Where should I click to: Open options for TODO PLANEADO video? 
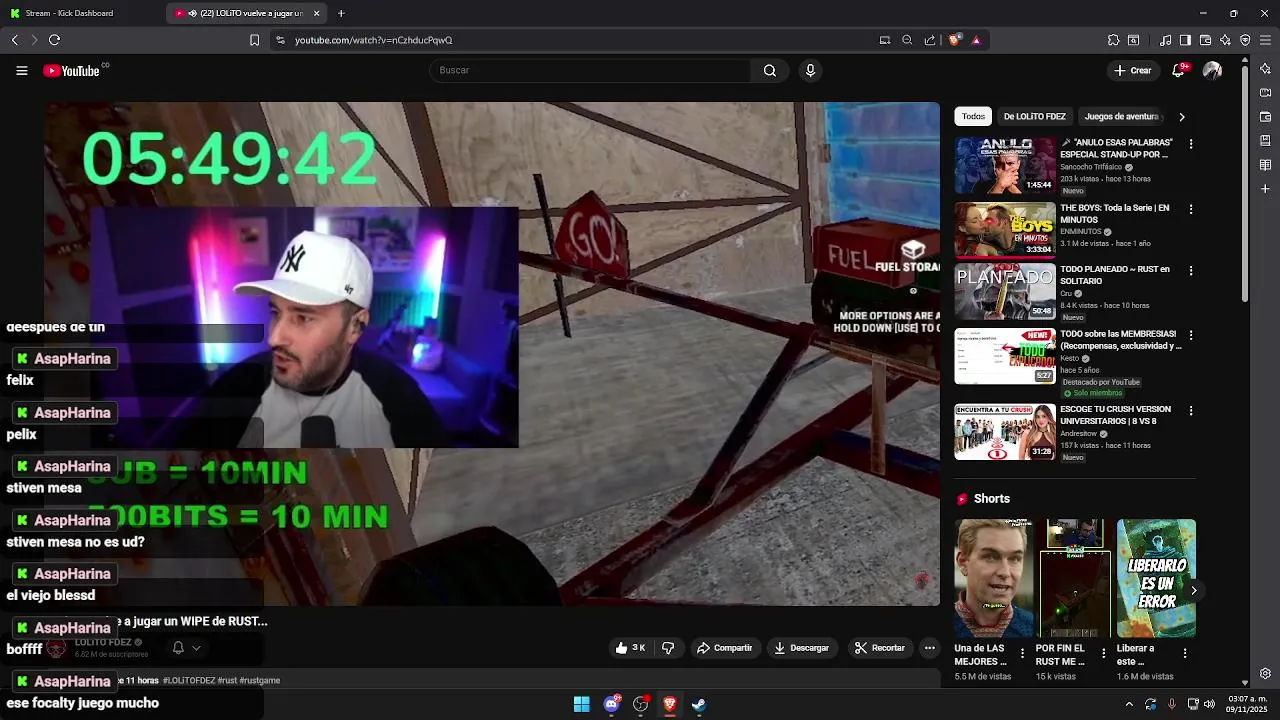point(1190,270)
